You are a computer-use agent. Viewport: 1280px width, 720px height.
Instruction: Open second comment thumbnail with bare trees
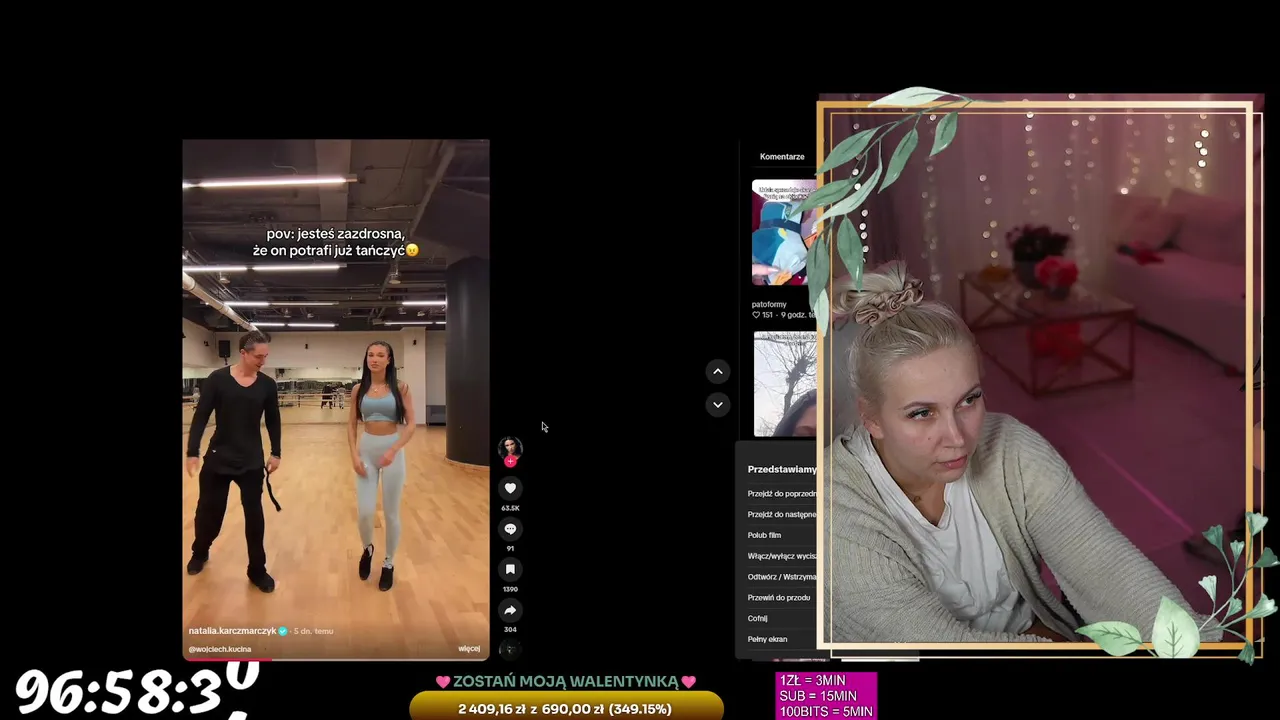point(785,384)
